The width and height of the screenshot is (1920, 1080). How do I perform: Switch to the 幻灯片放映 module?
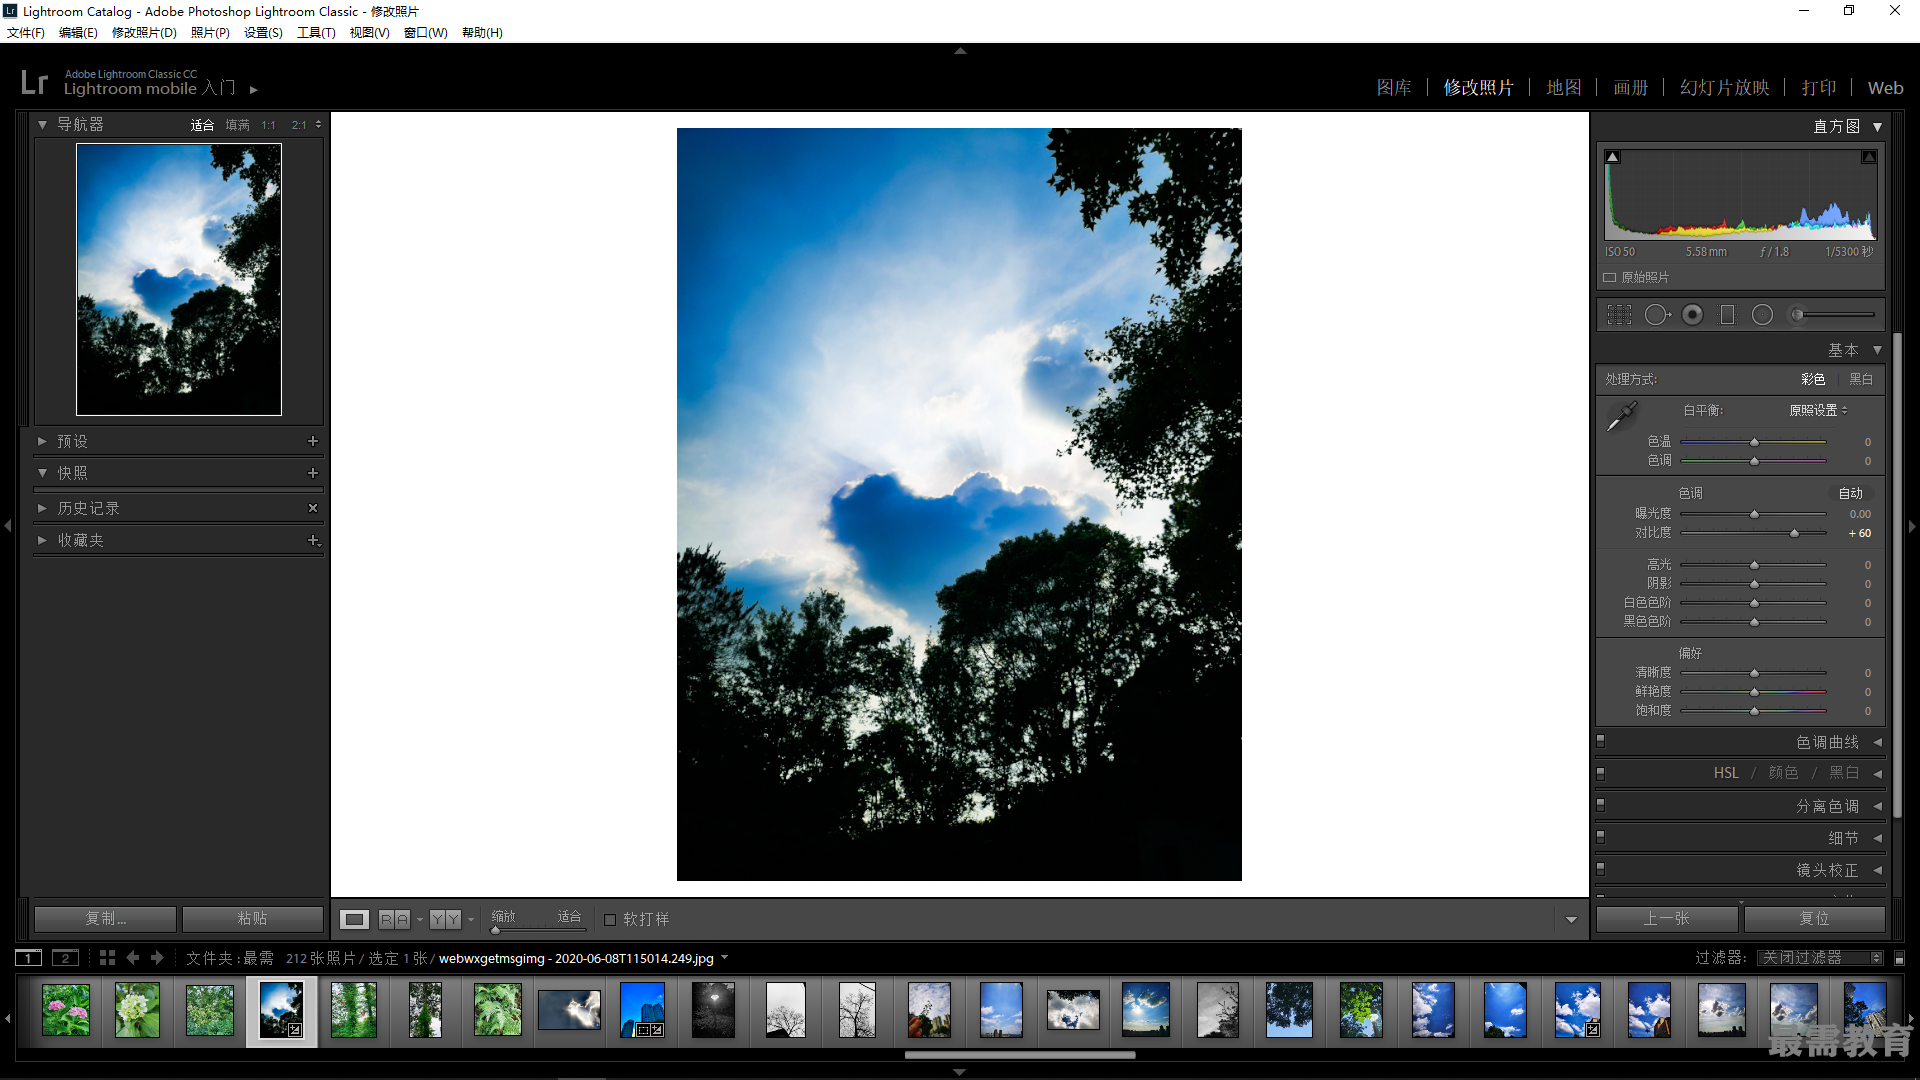pyautogui.click(x=1725, y=88)
